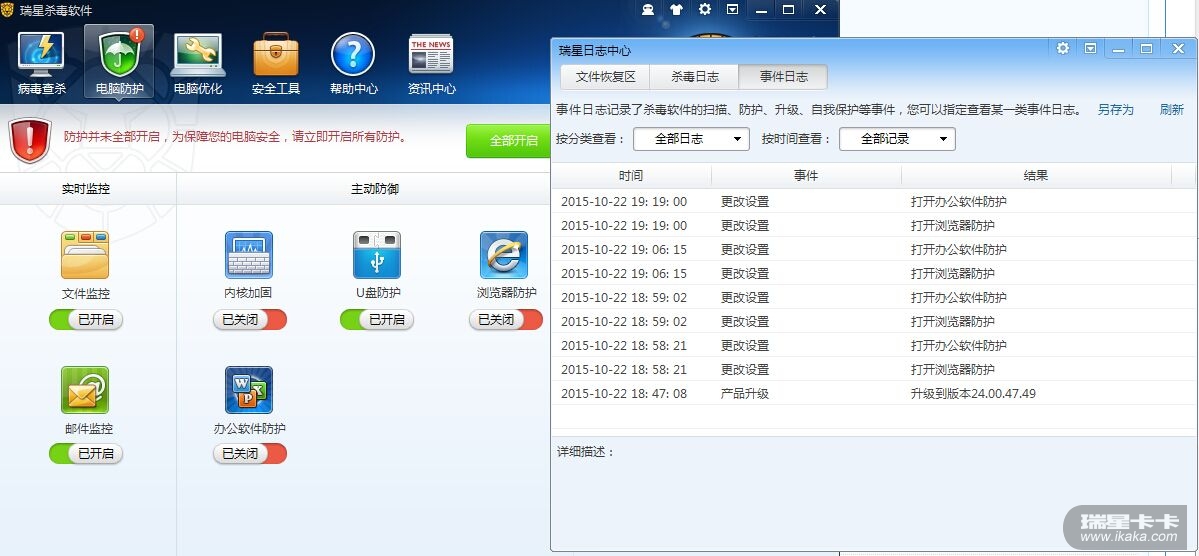This screenshot has width=1199, height=556.
Task: Click the U盘防护 USB icon
Action: point(377,255)
